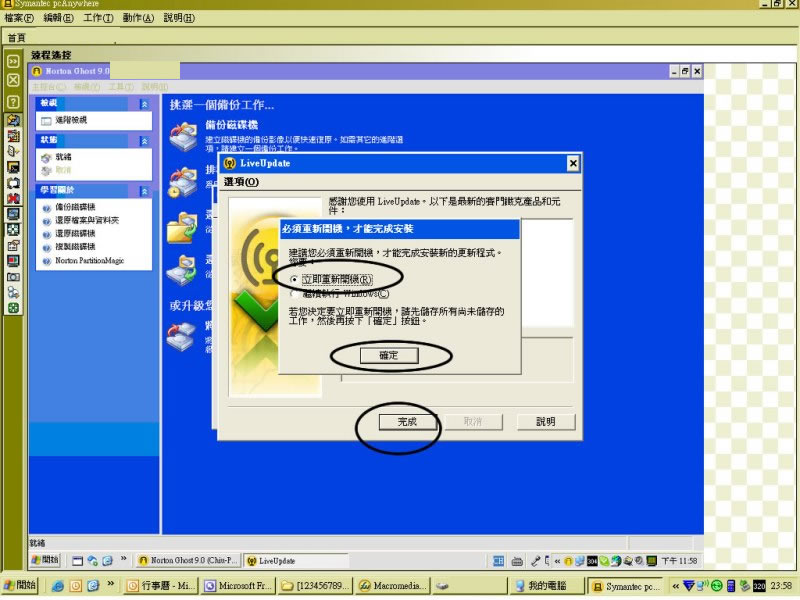
Task: Click the 確定 button in restart dialog
Action: point(389,355)
